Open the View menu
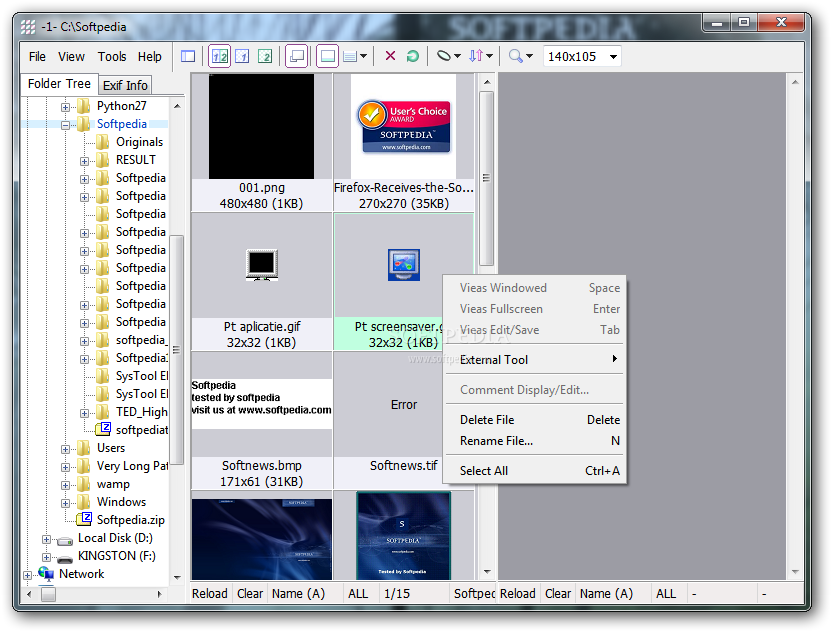 (71, 56)
